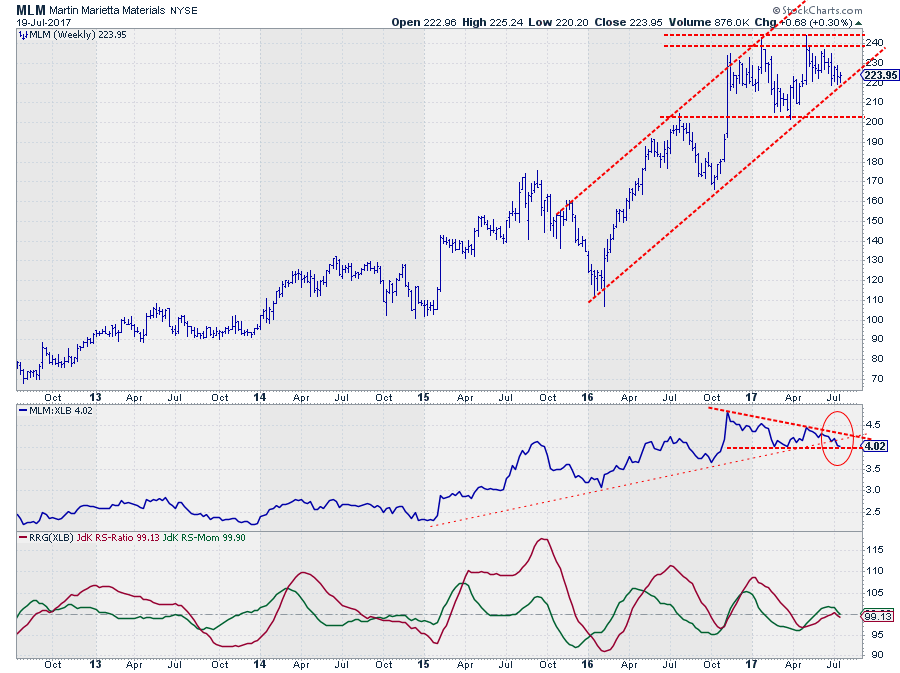Click year 16 on the bottom RRG time axis

click(x=587, y=664)
